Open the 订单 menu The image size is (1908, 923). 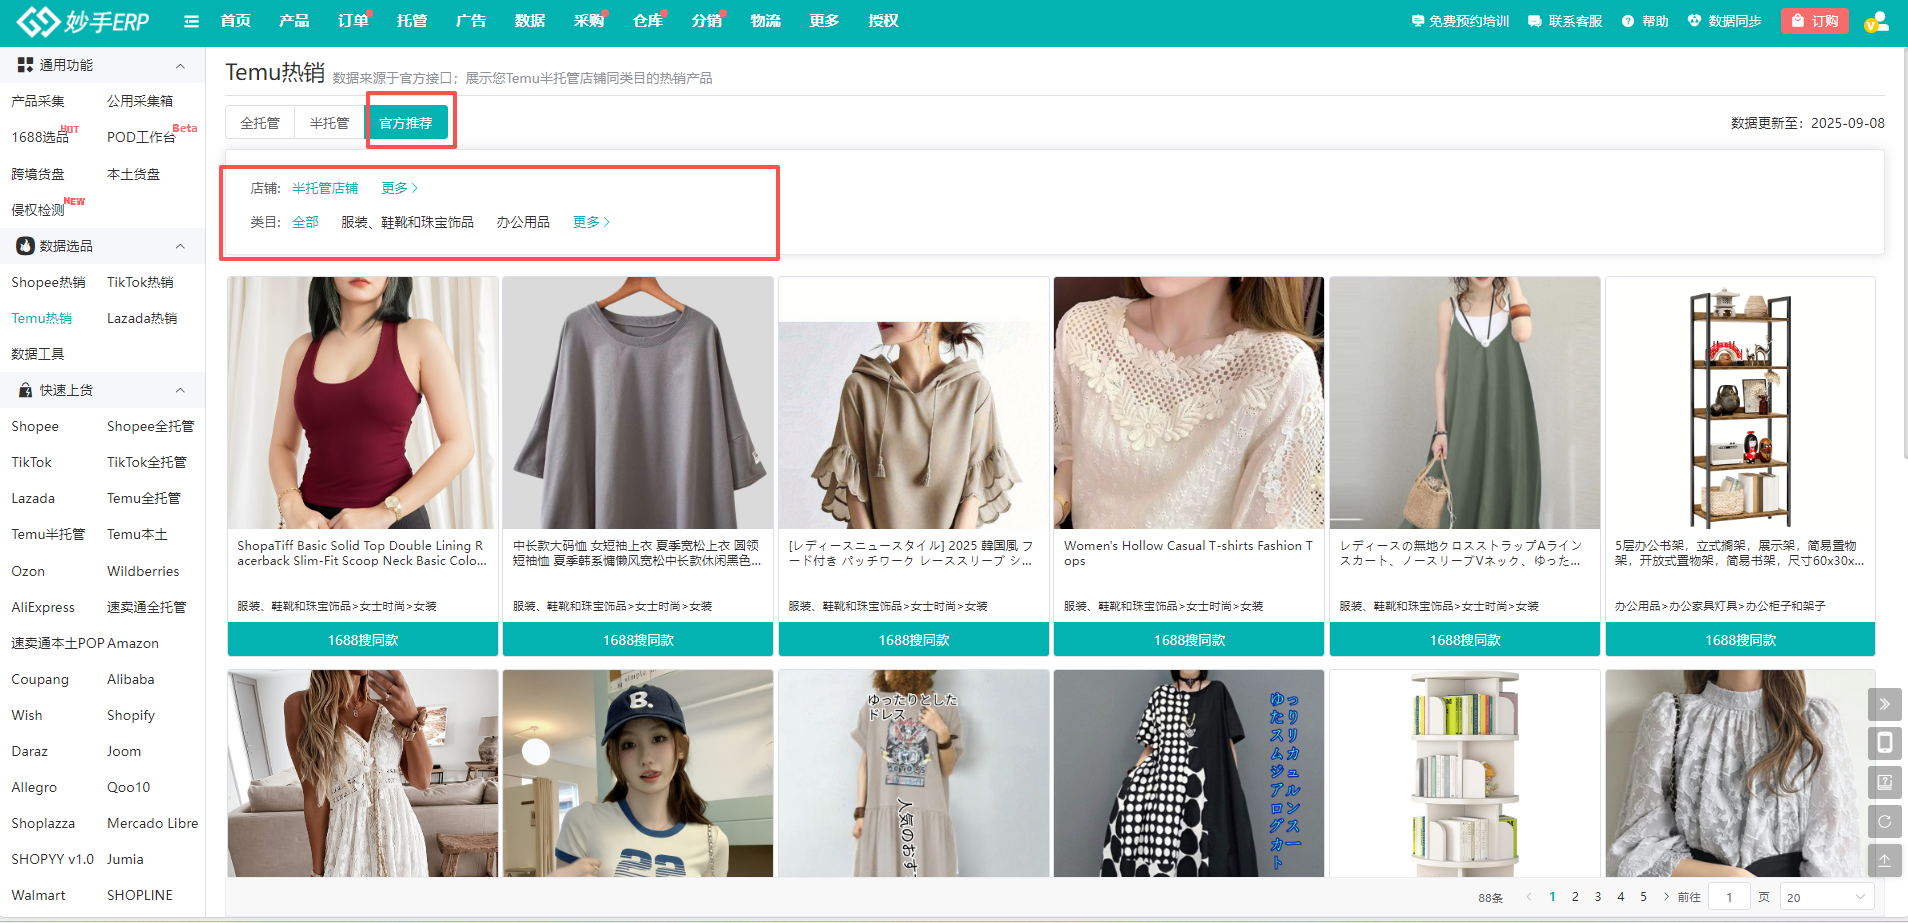352,21
